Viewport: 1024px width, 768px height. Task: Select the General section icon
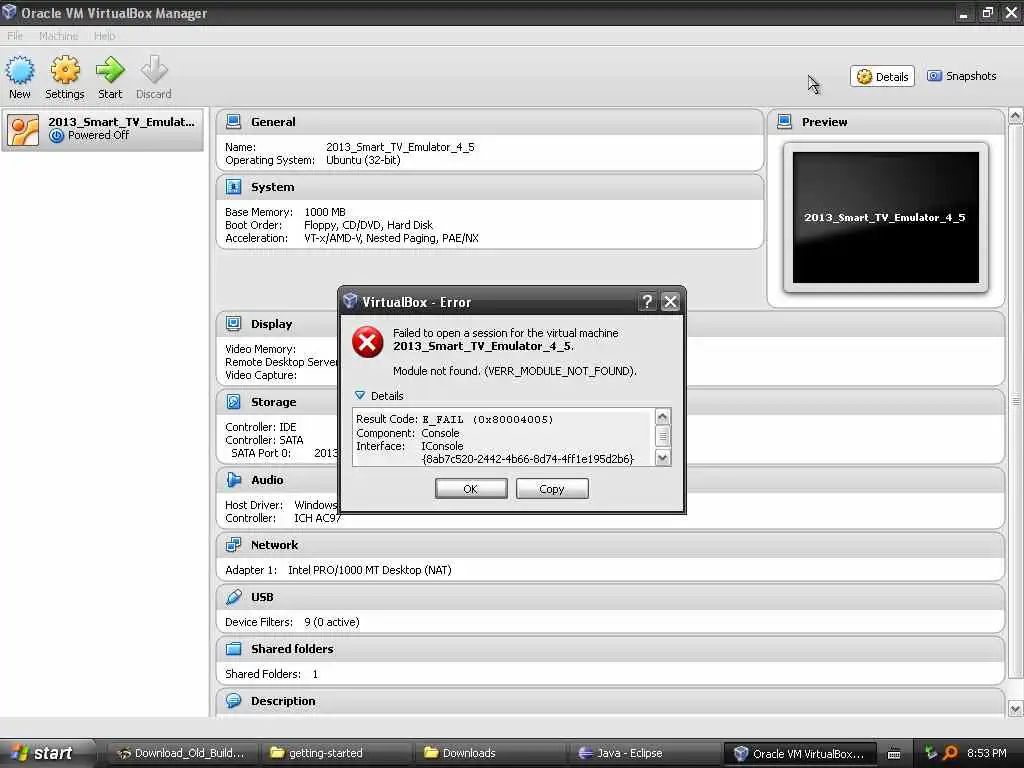pos(233,121)
